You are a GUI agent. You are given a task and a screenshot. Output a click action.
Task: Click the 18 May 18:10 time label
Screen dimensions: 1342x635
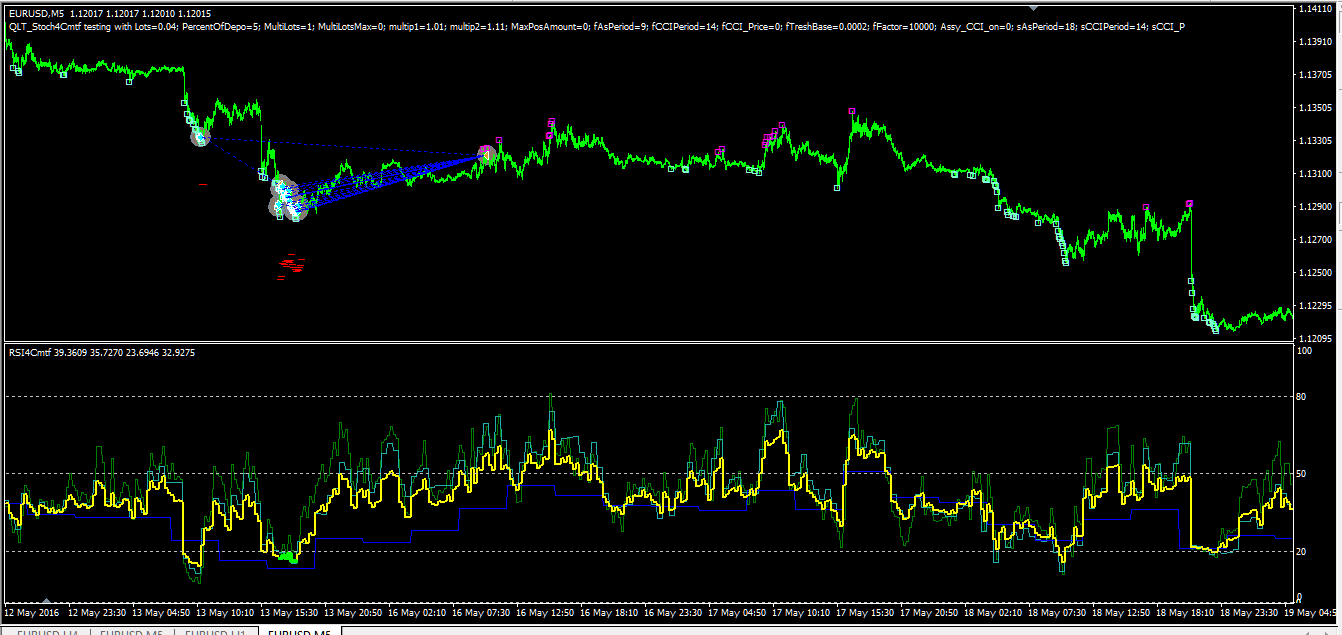point(1185,611)
